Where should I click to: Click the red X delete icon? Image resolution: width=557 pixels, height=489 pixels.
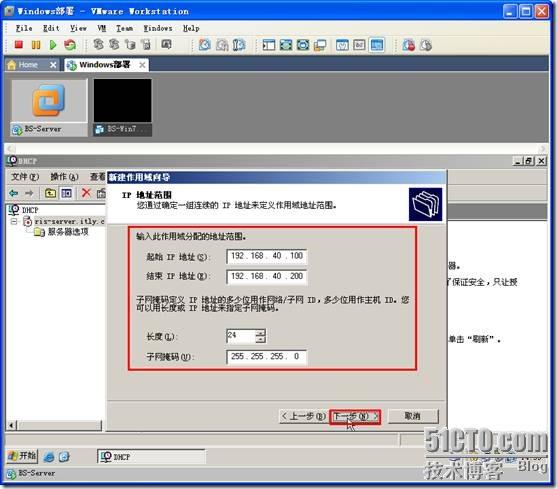tap(86, 193)
